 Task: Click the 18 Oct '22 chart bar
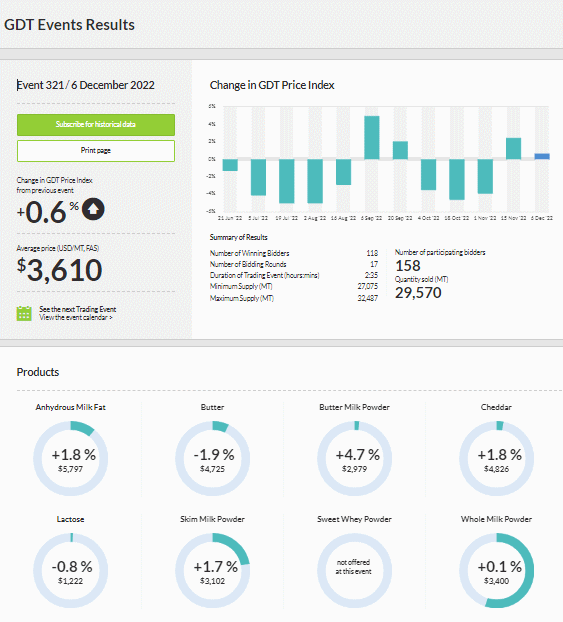[x=457, y=179]
